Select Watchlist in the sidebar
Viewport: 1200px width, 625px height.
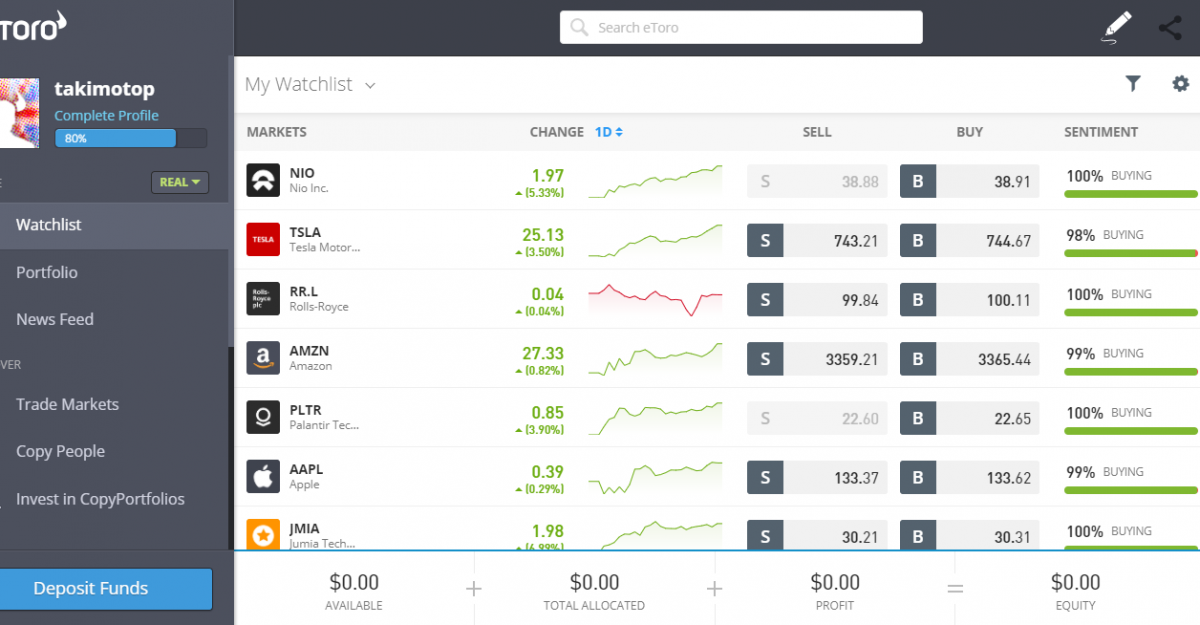coord(115,225)
